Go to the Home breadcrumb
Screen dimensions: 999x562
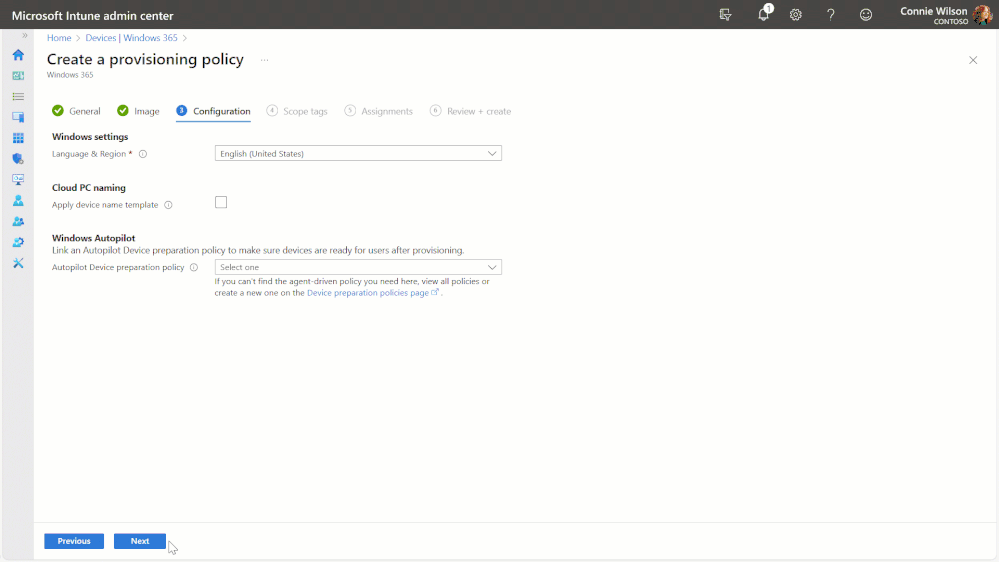59,38
